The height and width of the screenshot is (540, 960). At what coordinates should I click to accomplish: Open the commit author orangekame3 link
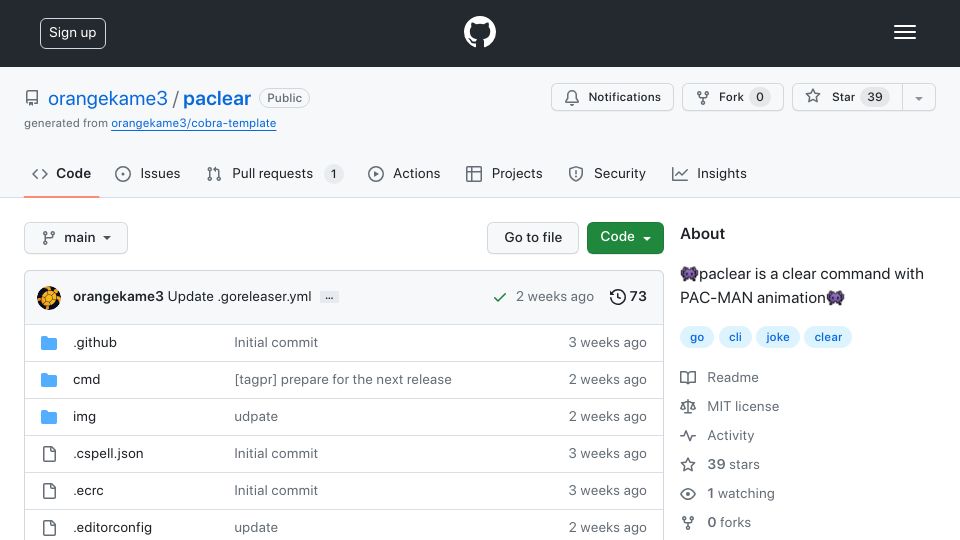118,296
